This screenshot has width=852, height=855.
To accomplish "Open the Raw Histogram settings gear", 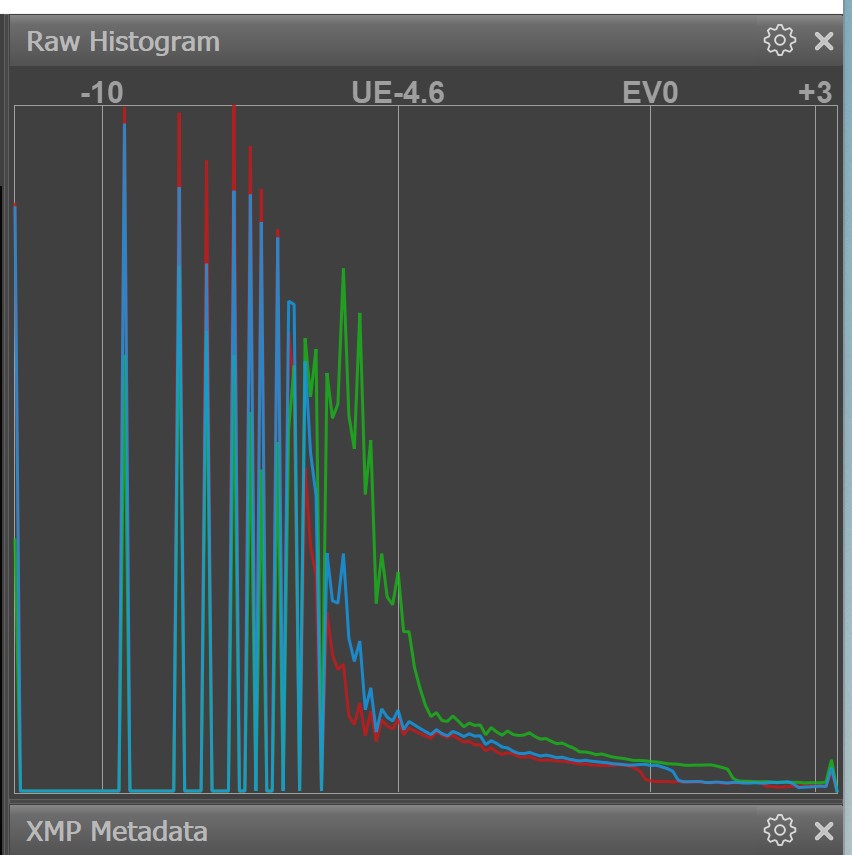I will tap(779, 41).
